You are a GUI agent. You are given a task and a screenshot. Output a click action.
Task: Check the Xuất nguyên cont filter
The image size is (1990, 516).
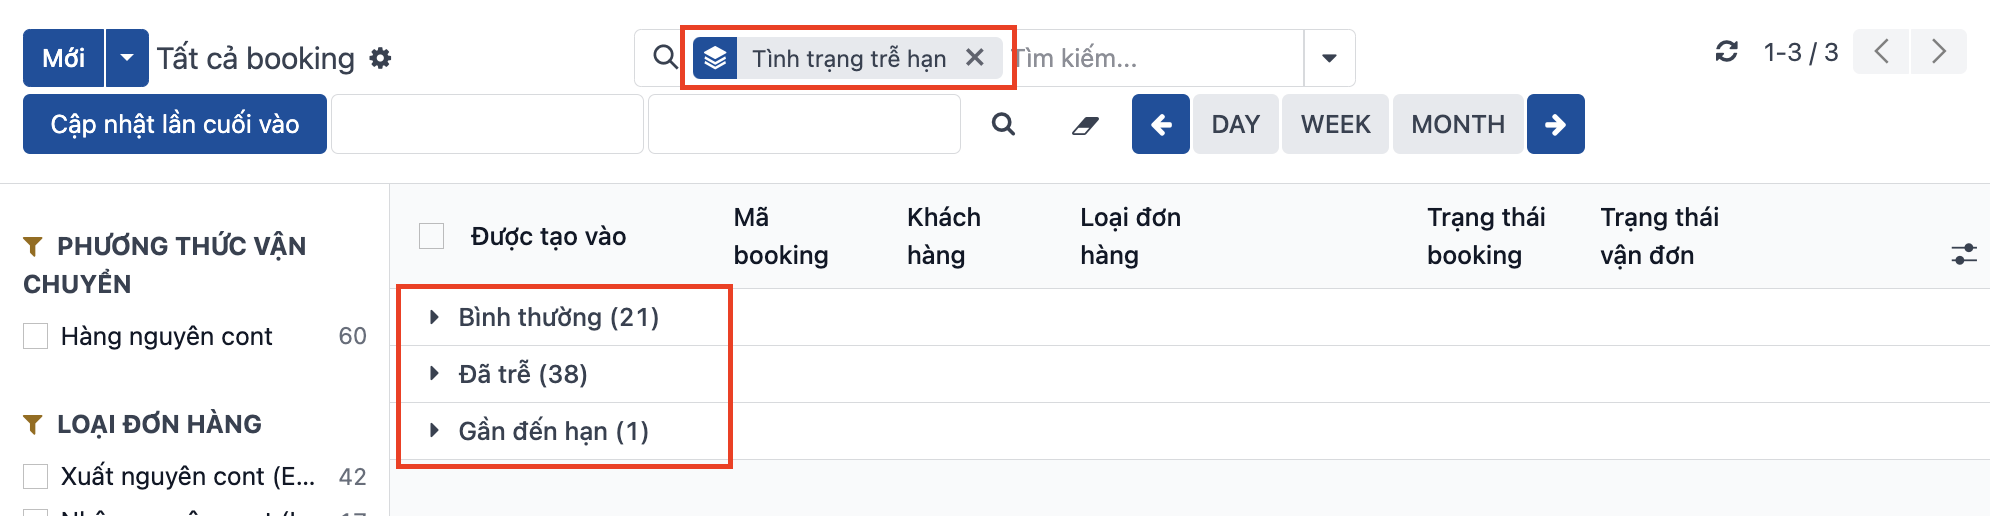36,476
